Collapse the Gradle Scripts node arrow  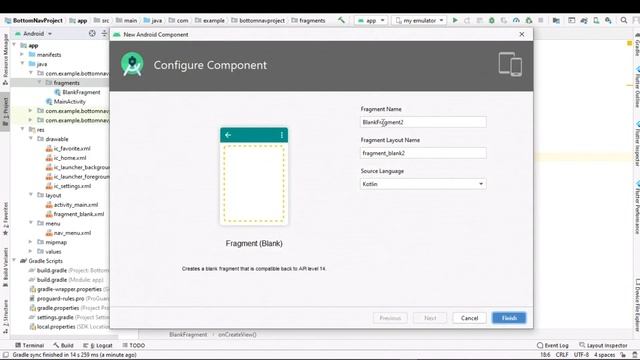pyautogui.click(x=15, y=261)
